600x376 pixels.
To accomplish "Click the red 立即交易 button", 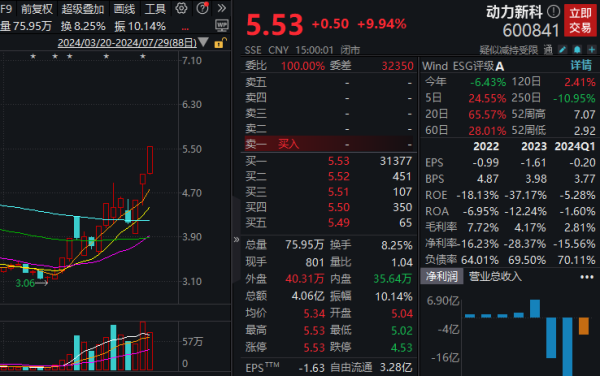I will click(x=580, y=20).
